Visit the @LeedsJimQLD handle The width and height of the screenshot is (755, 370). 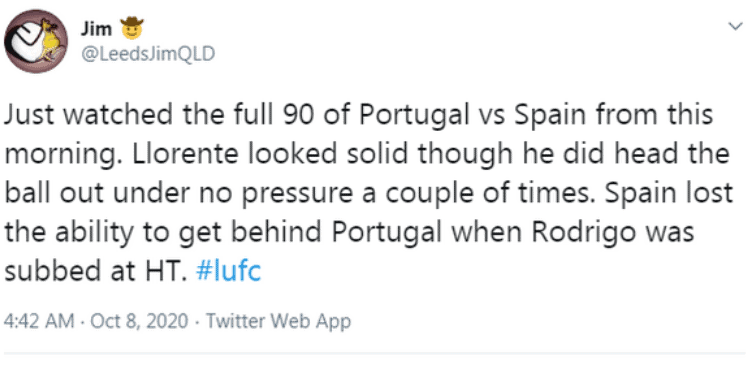(148, 54)
